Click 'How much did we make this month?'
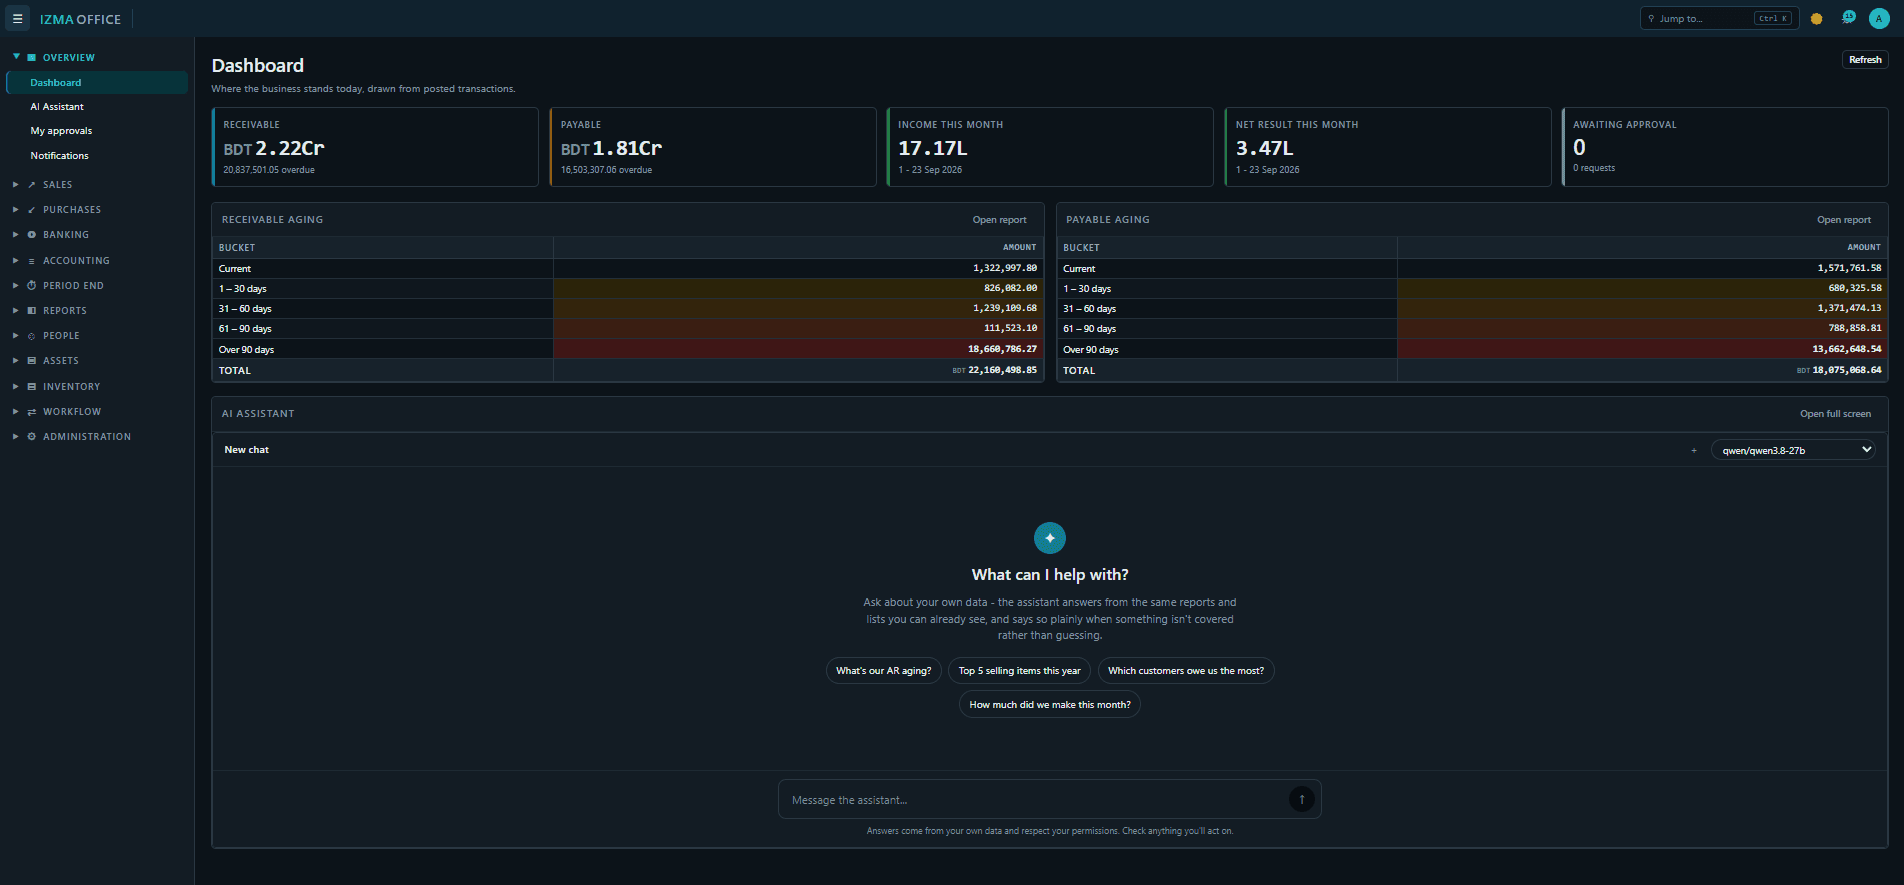The width and height of the screenshot is (1904, 885). (1050, 705)
